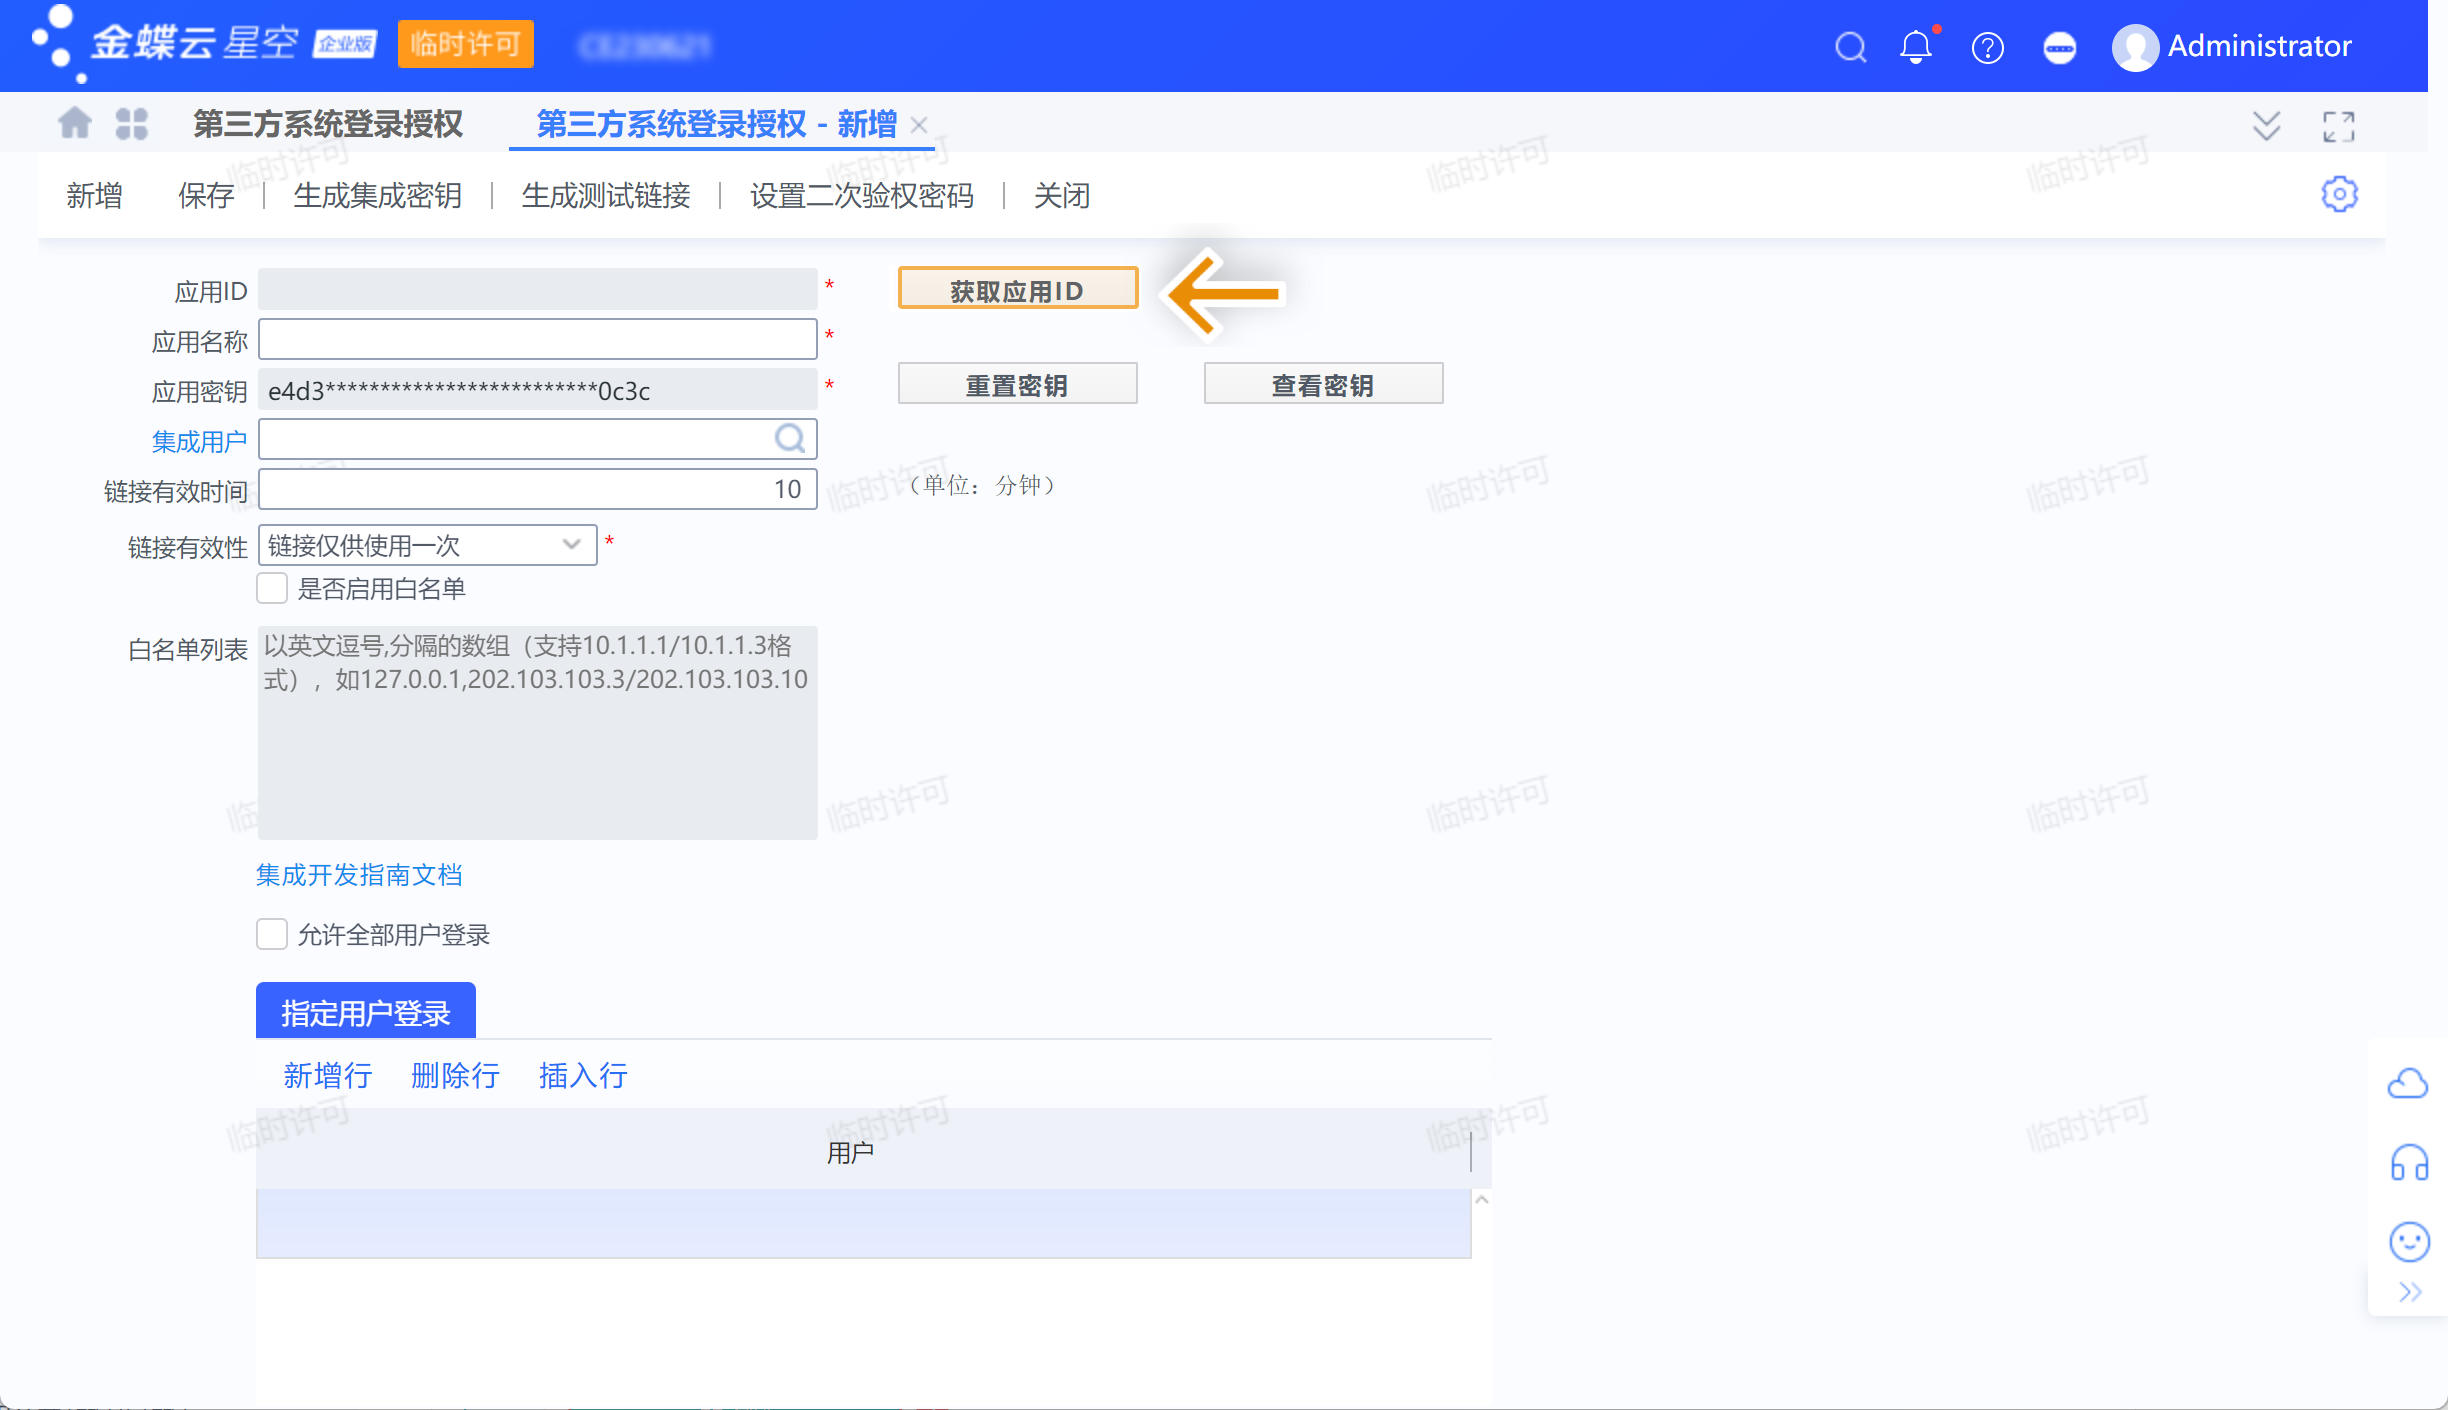Enable 是否启用白名单 checkbox

[x=272, y=588]
